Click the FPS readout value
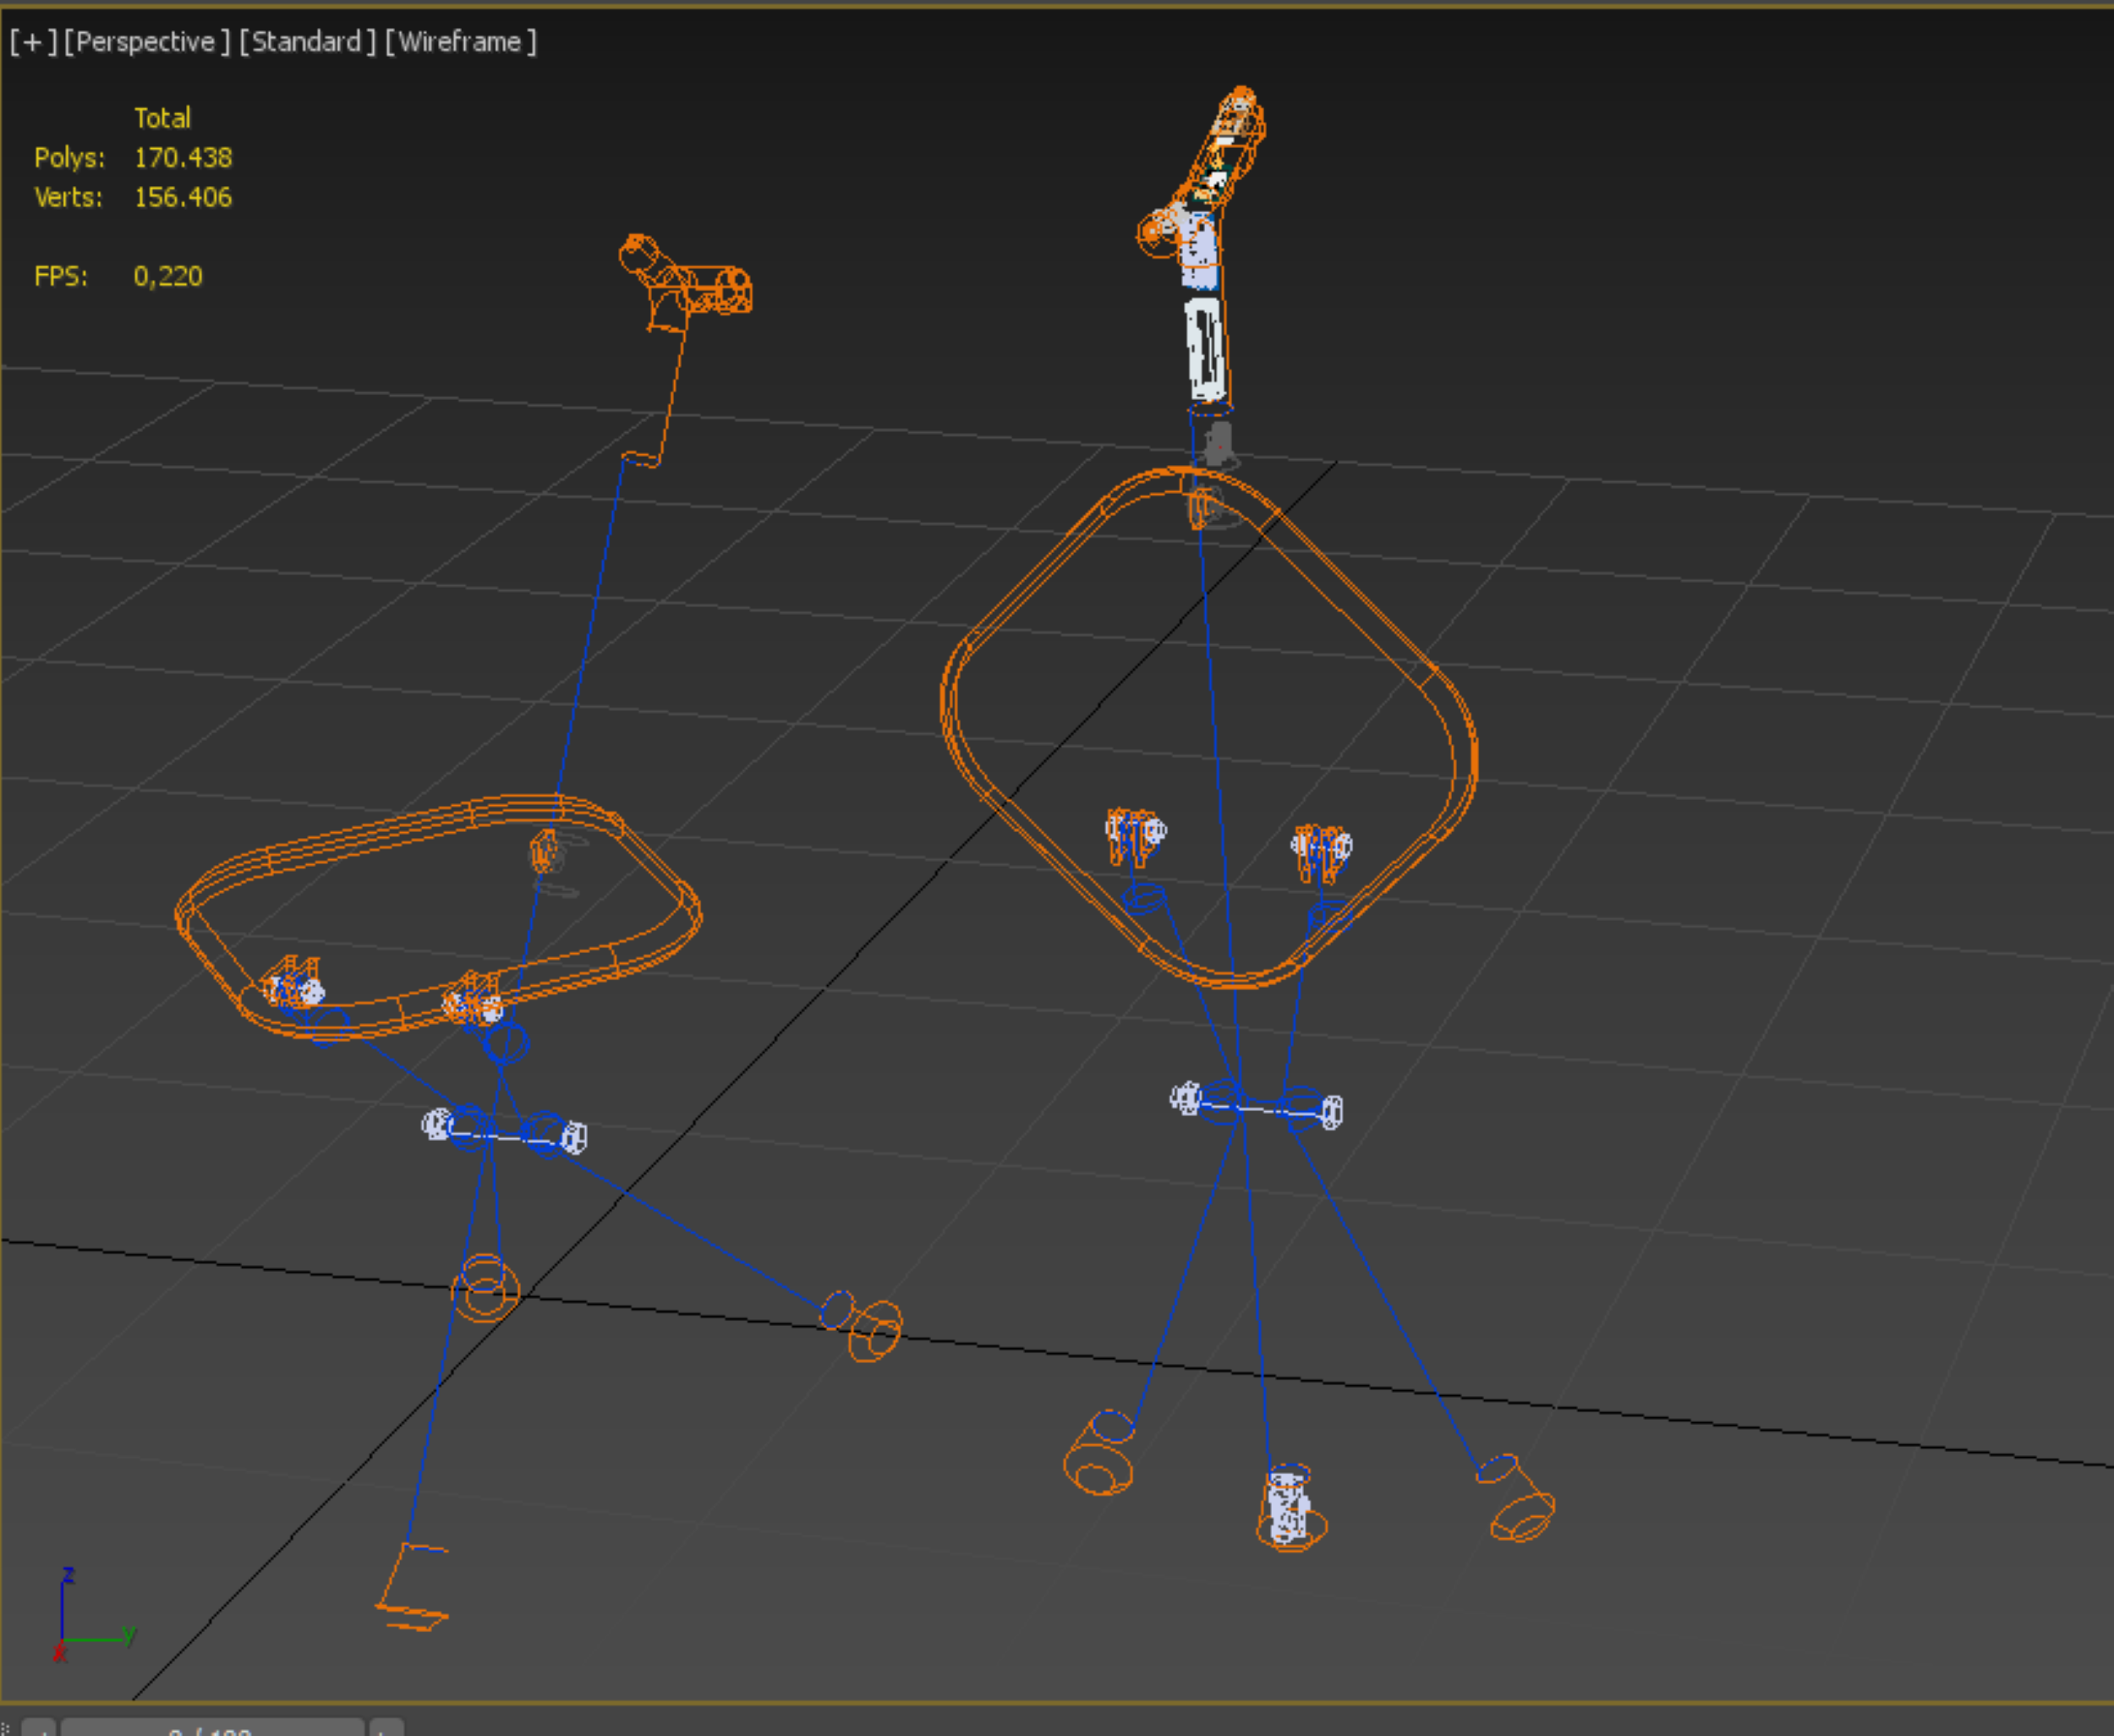The image size is (2114, 1736). pos(168,276)
